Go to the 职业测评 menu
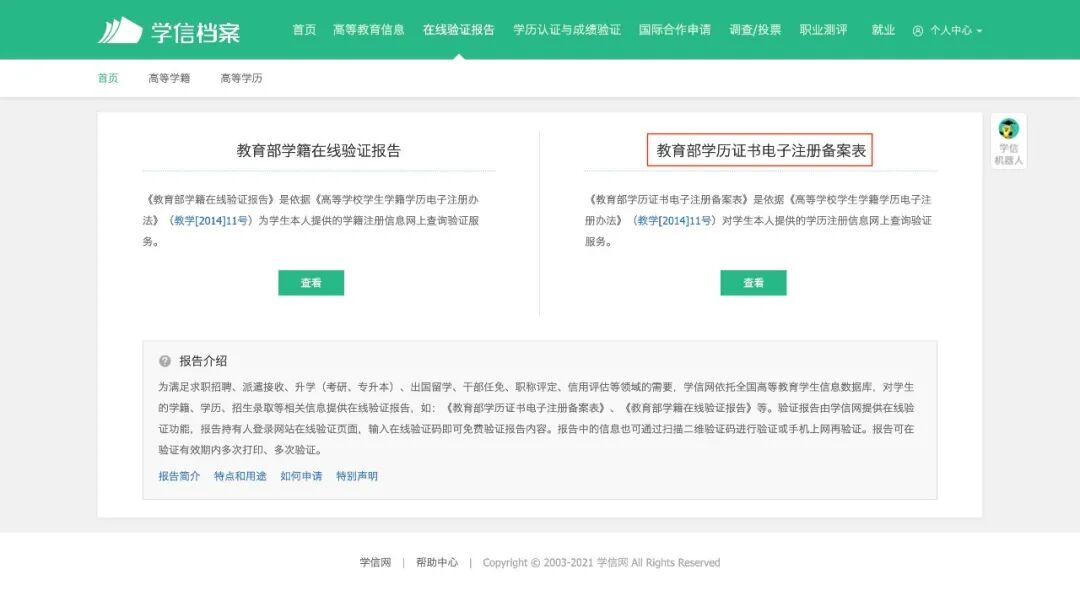Screen dimensions: 1080x591 pyautogui.click(x=823, y=30)
